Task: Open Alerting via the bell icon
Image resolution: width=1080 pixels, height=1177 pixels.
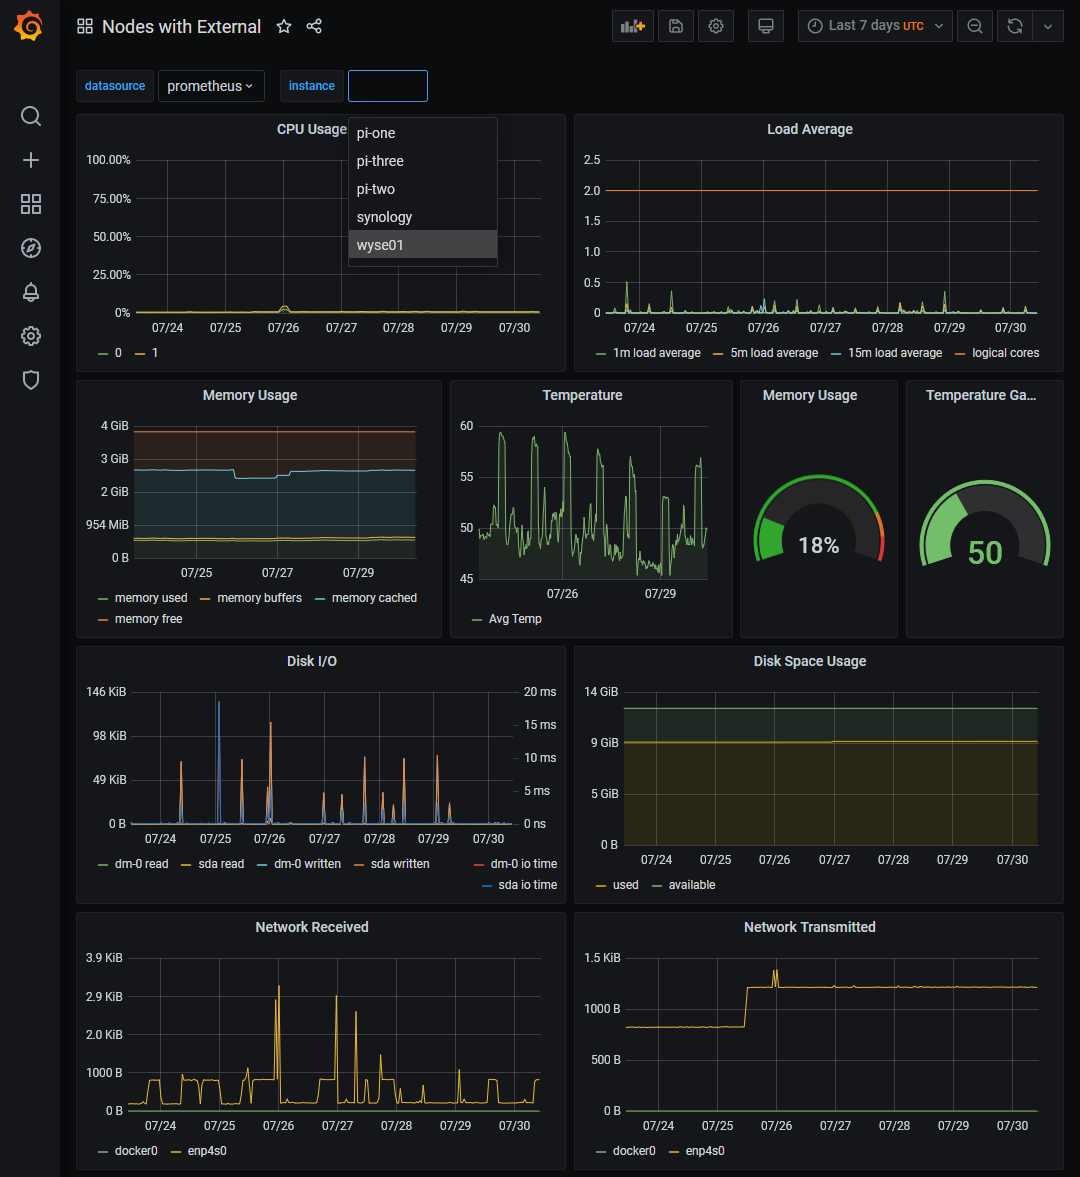Action: click(x=30, y=292)
